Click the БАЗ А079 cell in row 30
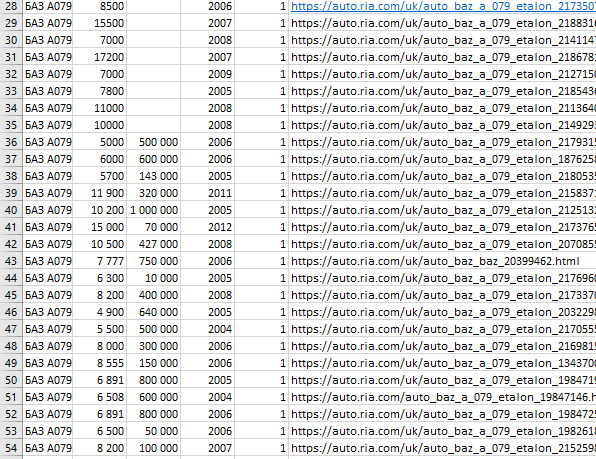 tap(48, 40)
